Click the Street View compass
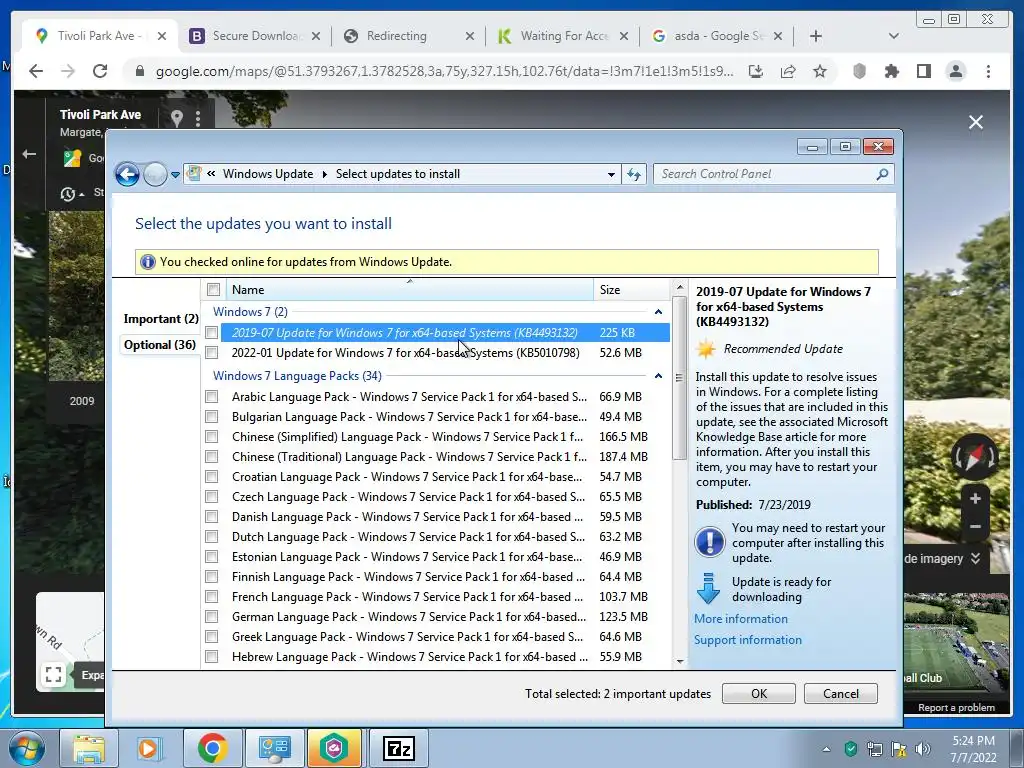 [974, 457]
